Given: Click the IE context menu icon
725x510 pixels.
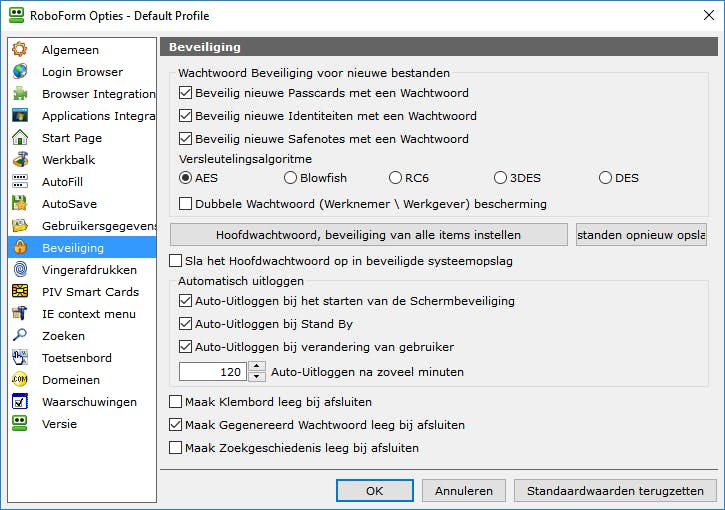Looking at the screenshot, I should point(20,313).
